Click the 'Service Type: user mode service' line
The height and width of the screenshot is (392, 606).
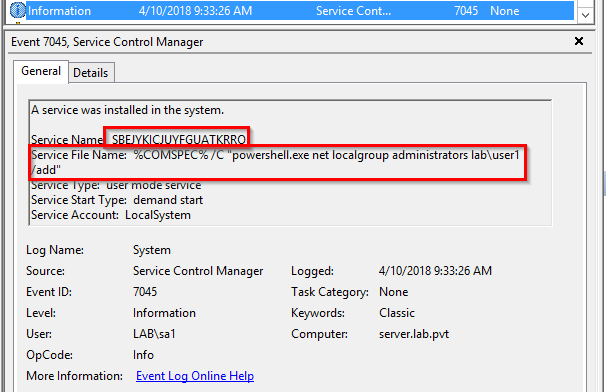[x=116, y=185]
